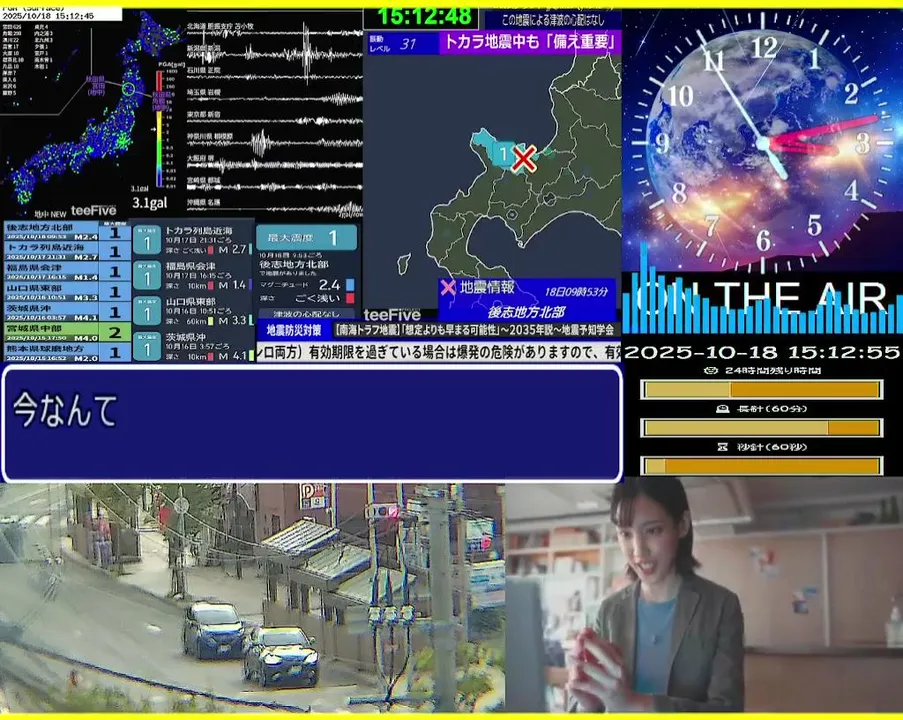The image size is (903, 720).
Task: Click the ON THE AIR sign
Action: click(762, 297)
